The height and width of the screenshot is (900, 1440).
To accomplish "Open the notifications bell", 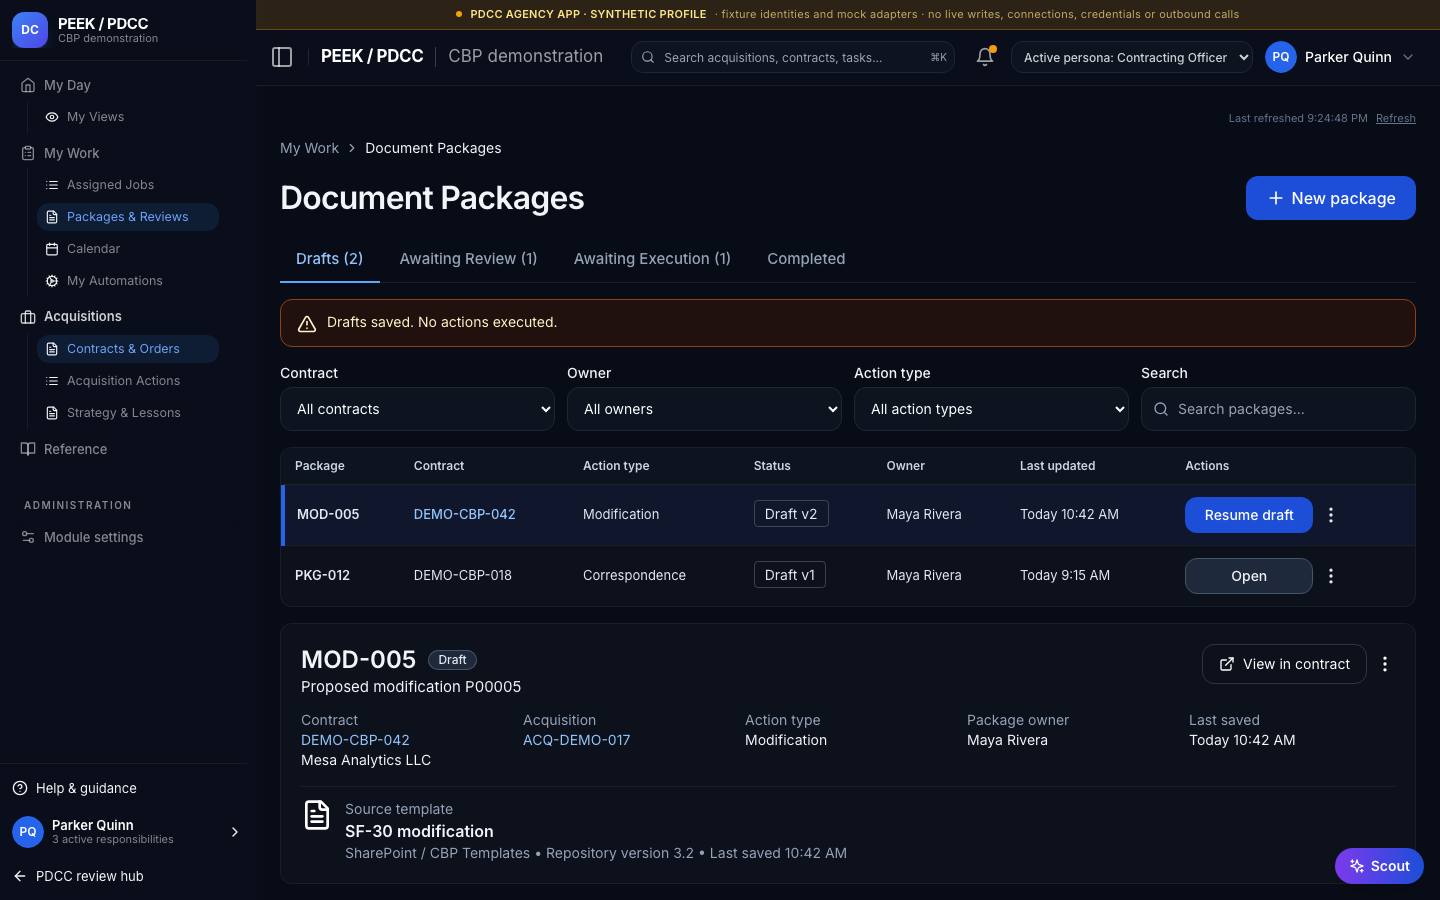I will tap(985, 57).
